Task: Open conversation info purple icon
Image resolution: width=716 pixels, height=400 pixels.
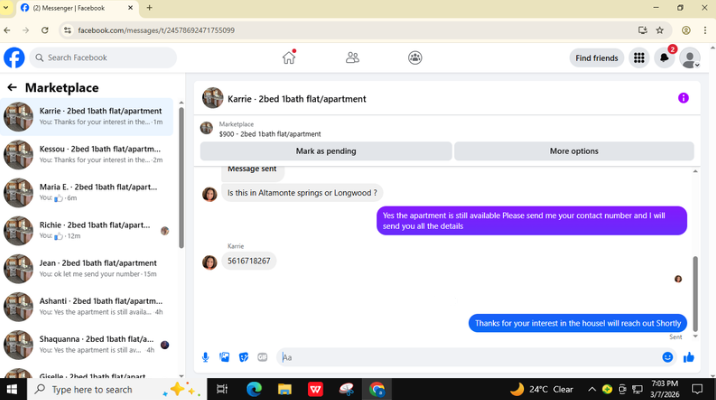Action: point(683,98)
